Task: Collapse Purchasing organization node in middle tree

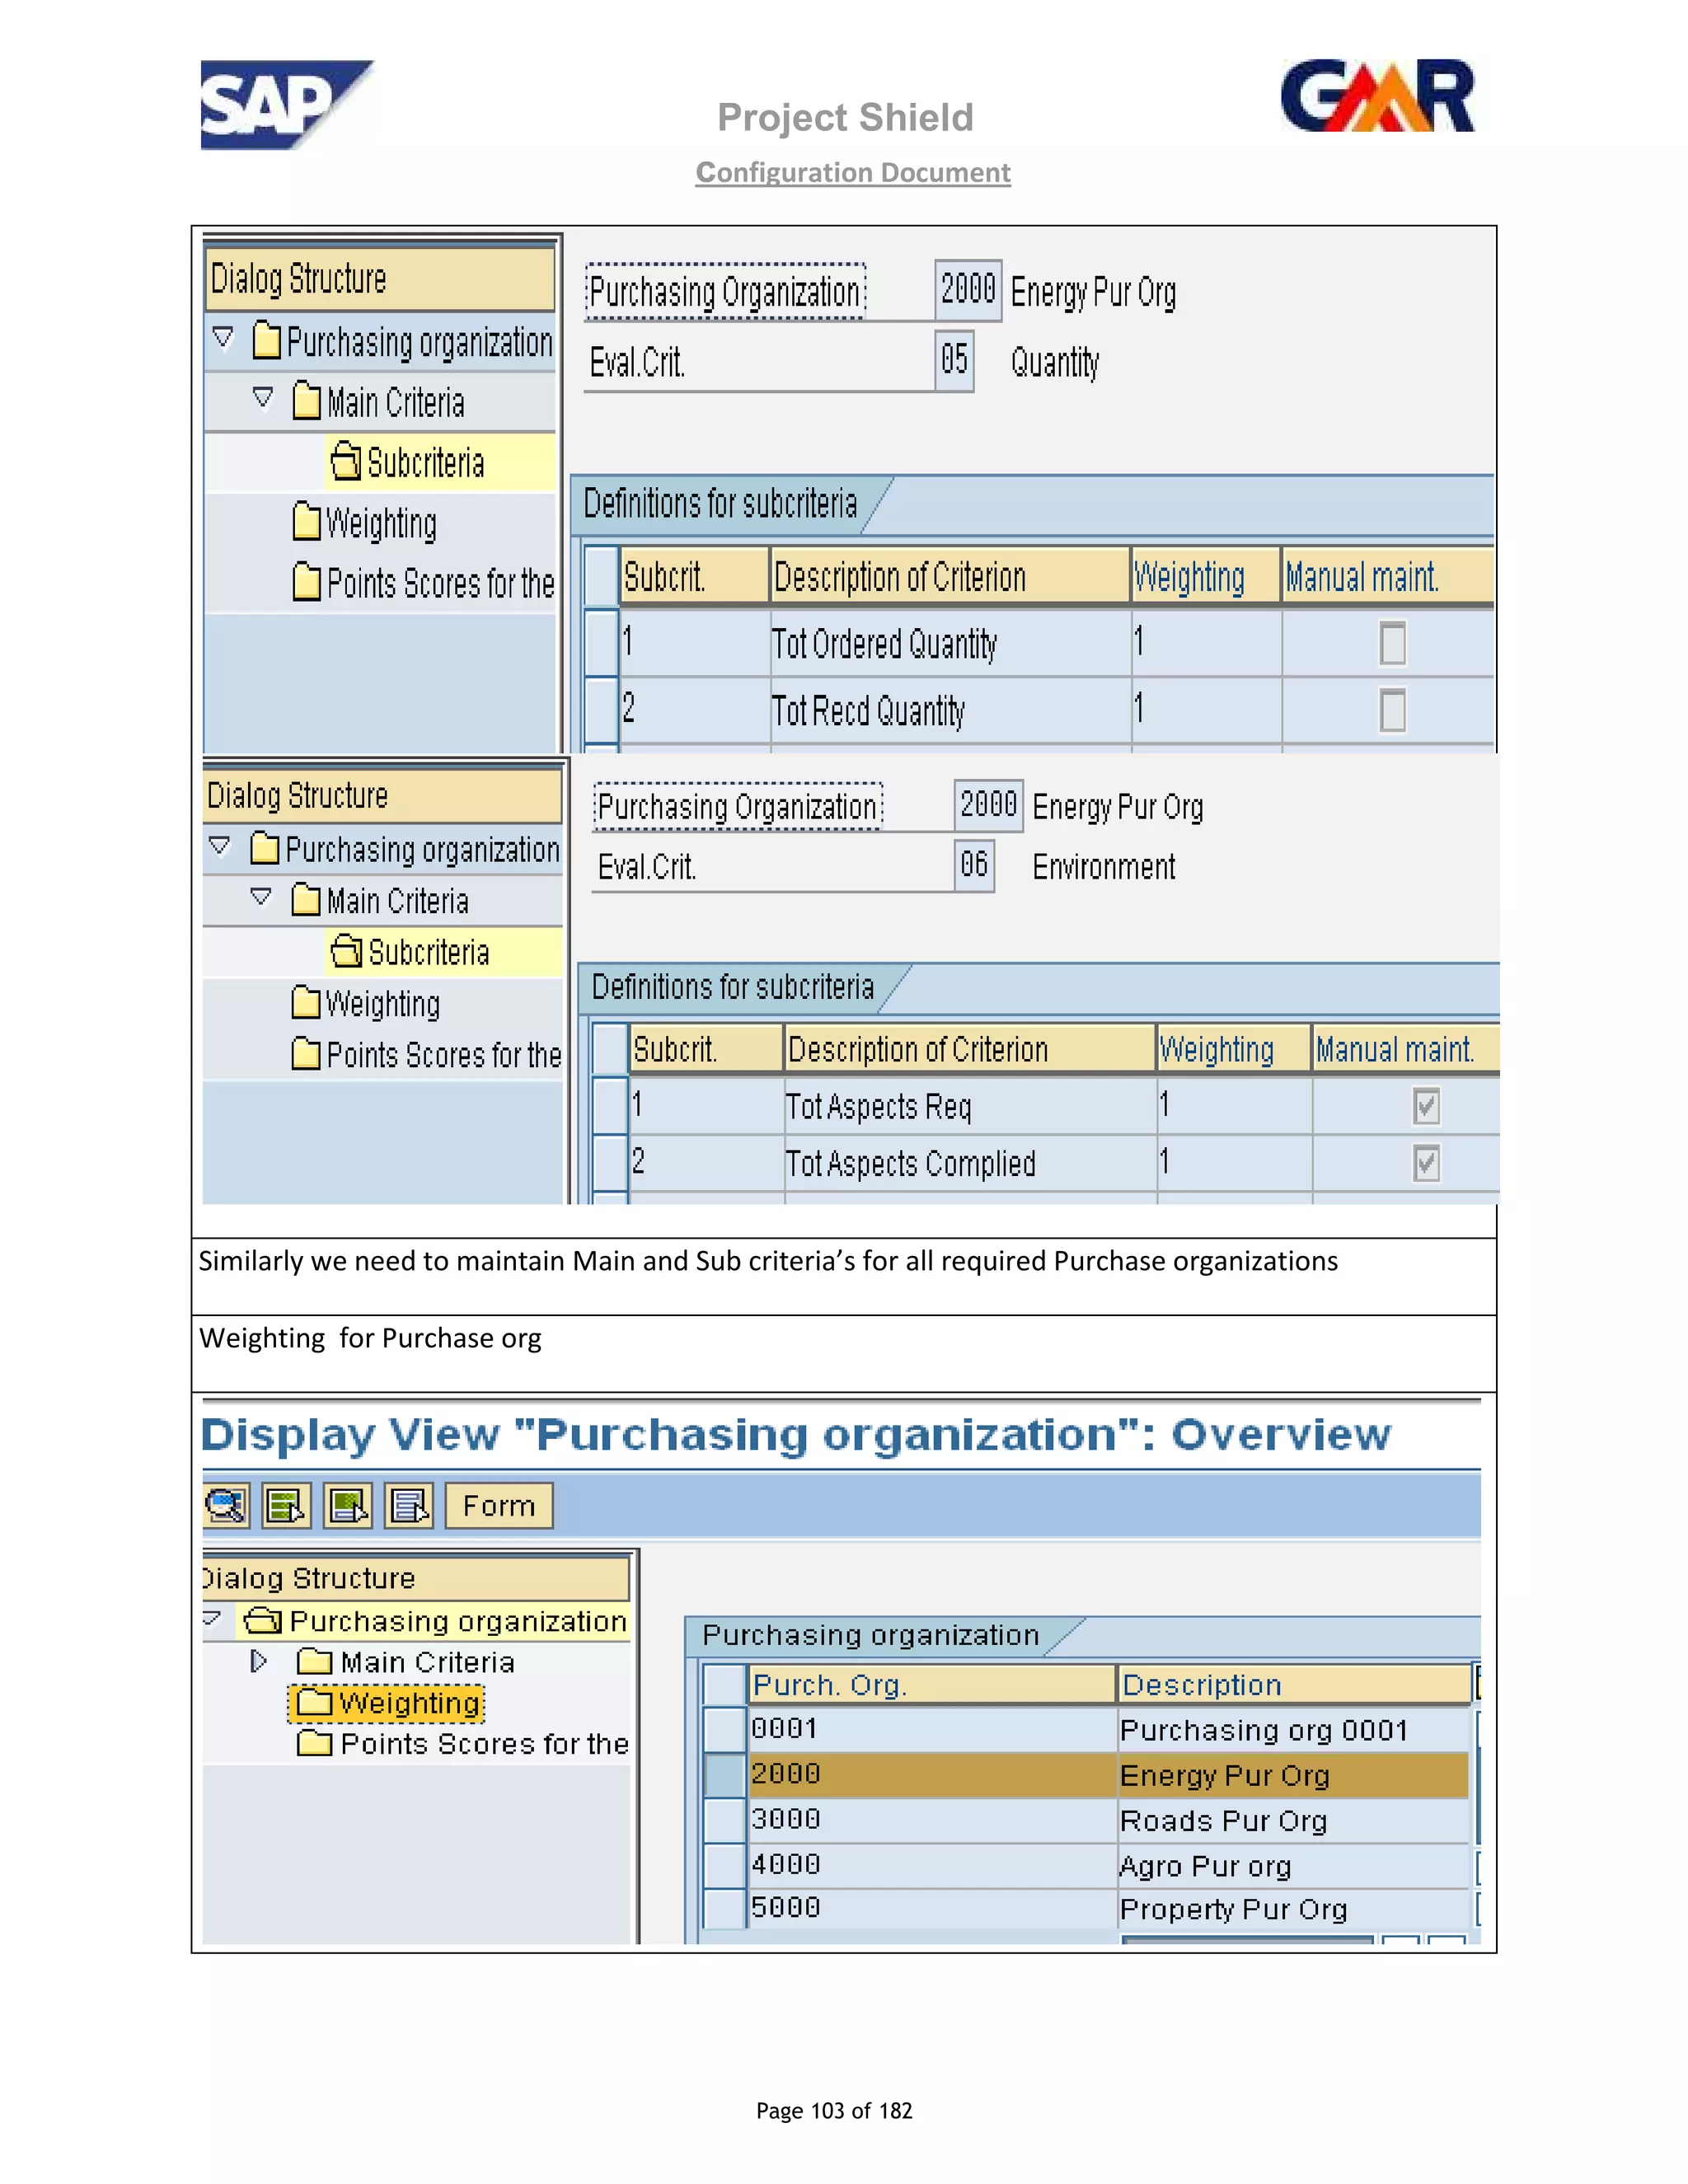Action: tap(220, 846)
